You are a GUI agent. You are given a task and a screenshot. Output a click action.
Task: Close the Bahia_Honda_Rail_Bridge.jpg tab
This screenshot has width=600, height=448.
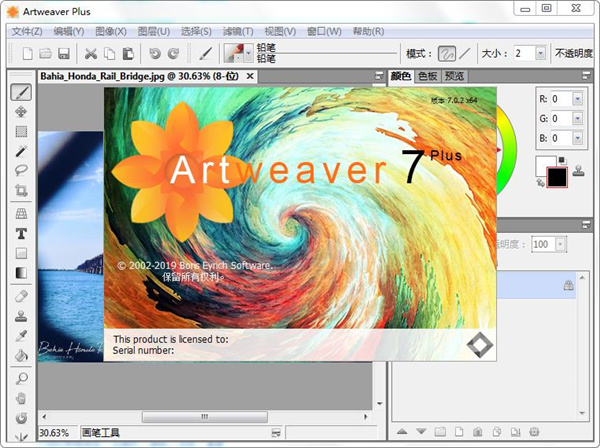[x=250, y=76]
